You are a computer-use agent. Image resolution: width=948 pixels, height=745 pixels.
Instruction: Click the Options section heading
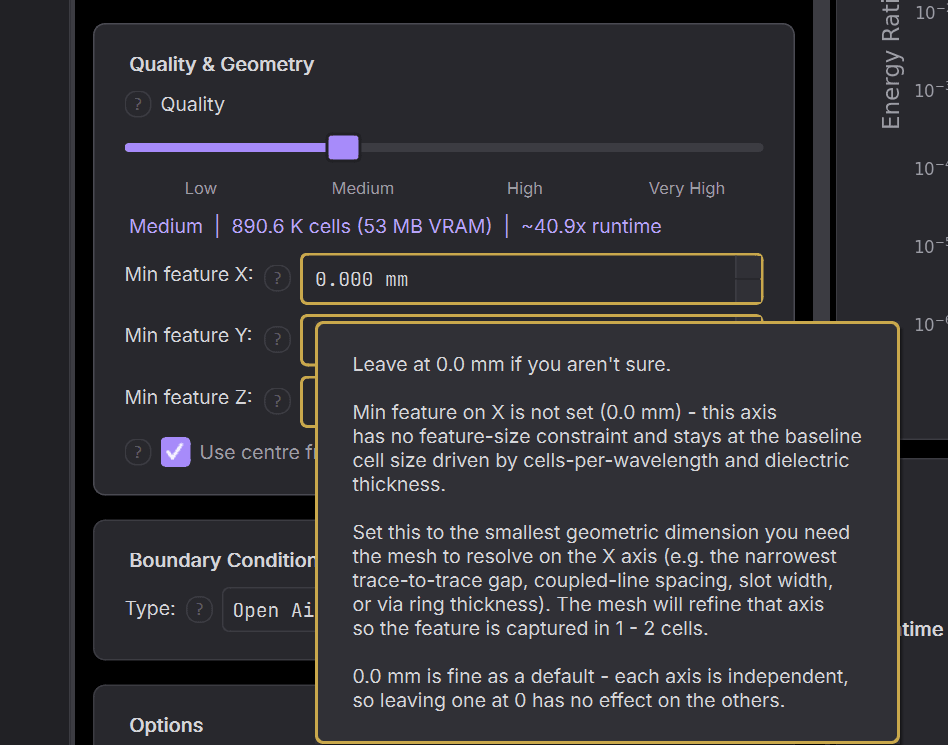(x=166, y=725)
